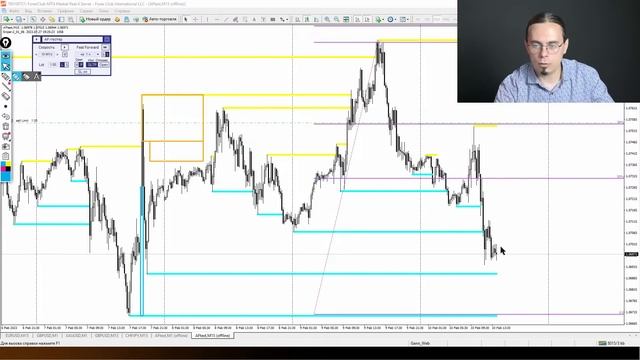Pick the dot size tool in side panel
Screen dimensions: 640x360
coord(6,106)
